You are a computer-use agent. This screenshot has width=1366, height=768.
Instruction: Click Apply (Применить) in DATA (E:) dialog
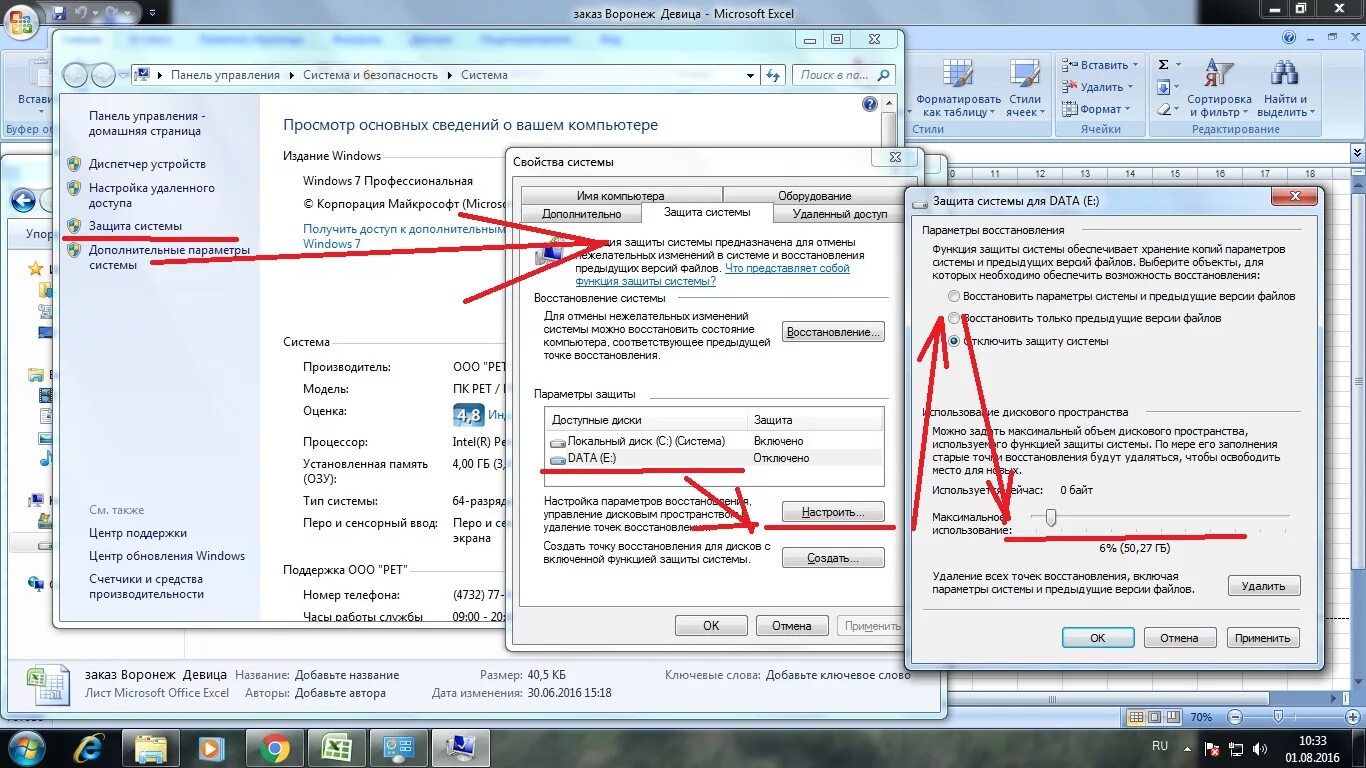pos(1262,637)
